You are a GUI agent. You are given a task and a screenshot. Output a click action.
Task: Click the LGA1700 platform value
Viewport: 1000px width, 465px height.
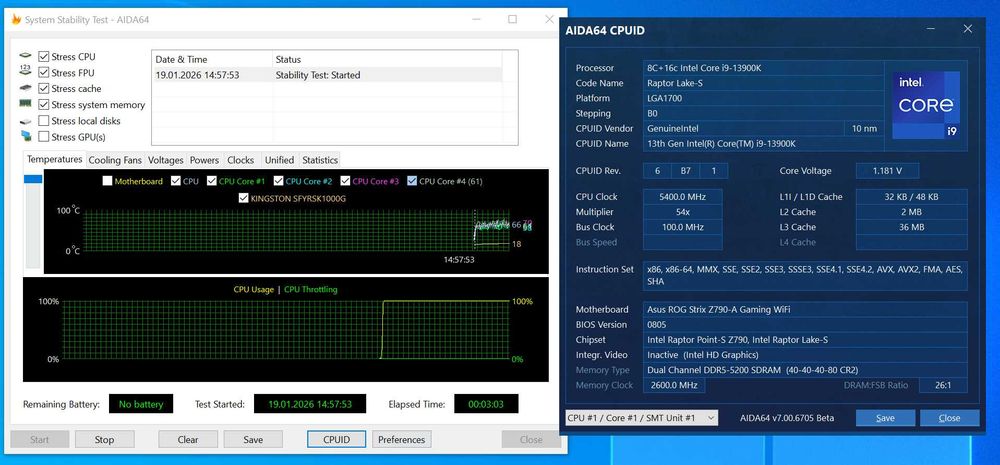(x=763, y=98)
